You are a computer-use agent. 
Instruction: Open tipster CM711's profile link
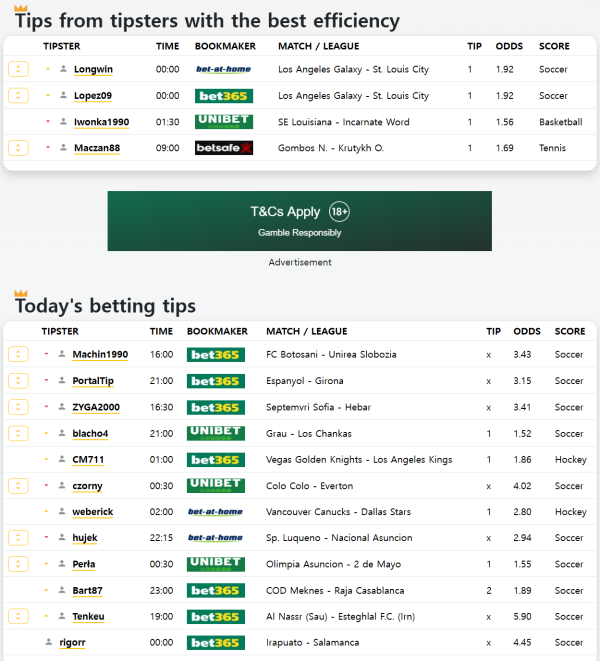point(88,460)
